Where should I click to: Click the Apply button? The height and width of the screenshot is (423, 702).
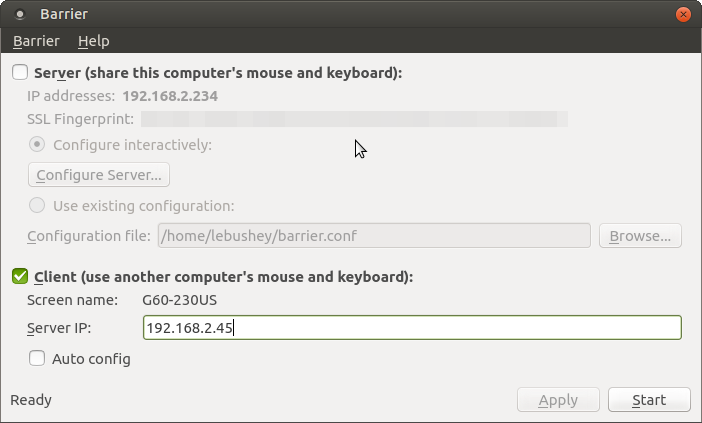tap(558, 400)
